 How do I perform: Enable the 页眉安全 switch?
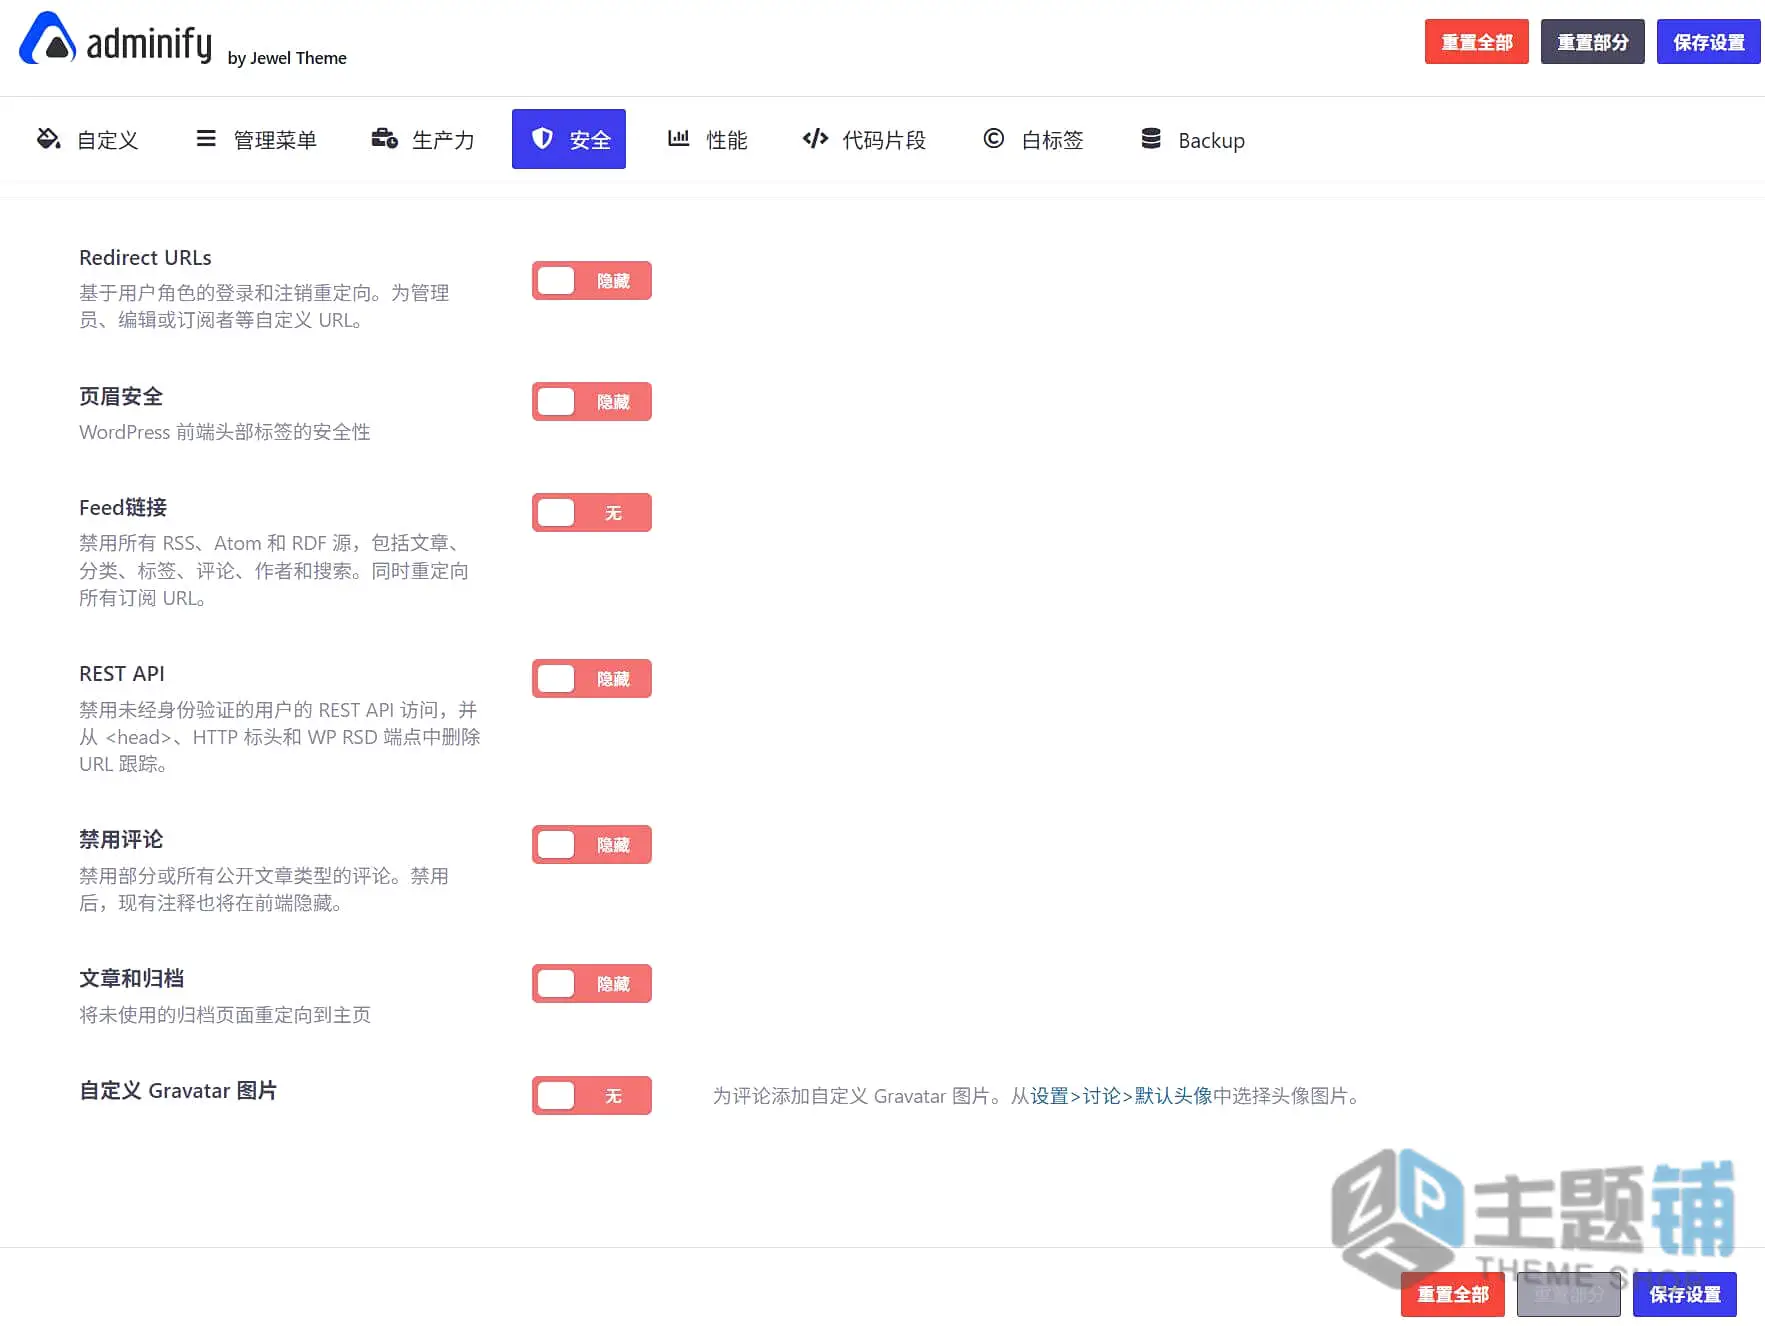tap(591, 402)
